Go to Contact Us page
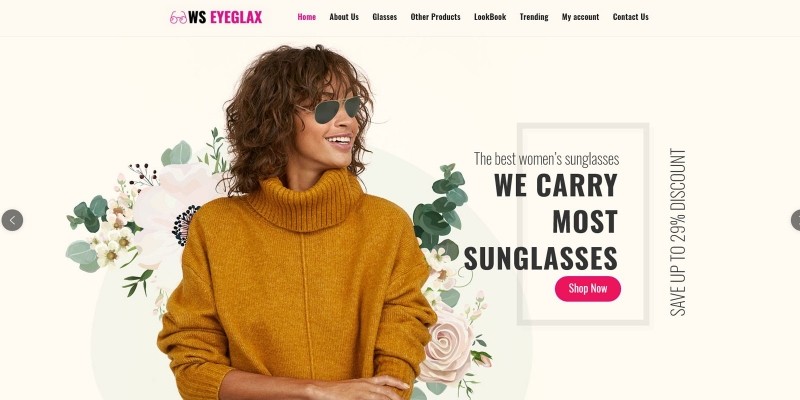Image resolution: width=800 pixels, height=400 pixels. [x=631, y=17]
